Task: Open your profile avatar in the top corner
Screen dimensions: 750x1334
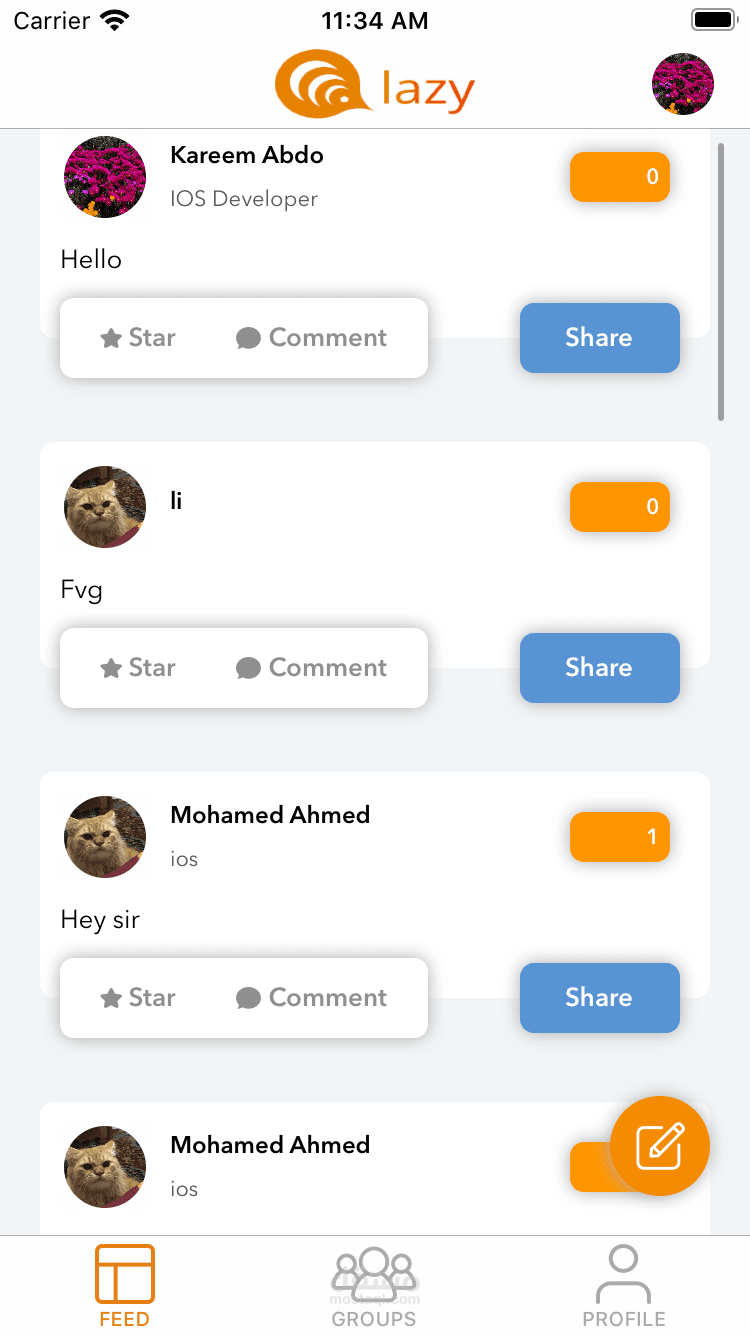Action: point(683,84)
